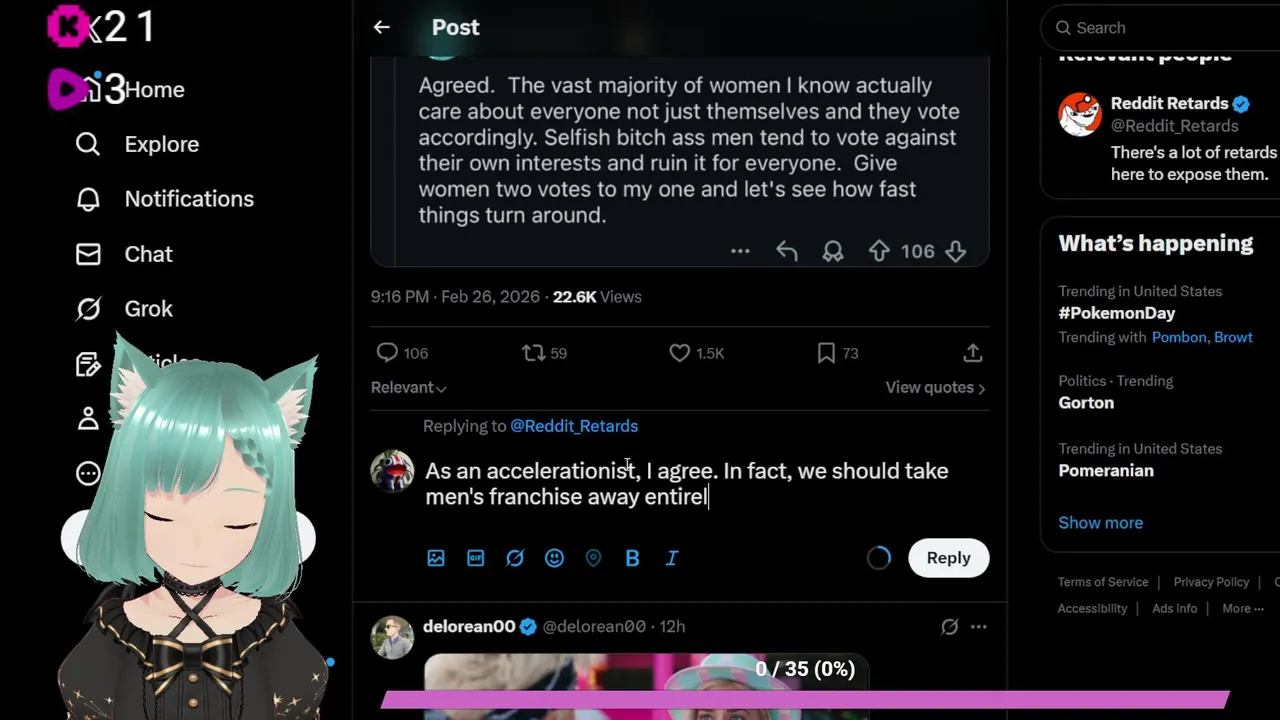Go back using the Post arrow

(381, 28)
